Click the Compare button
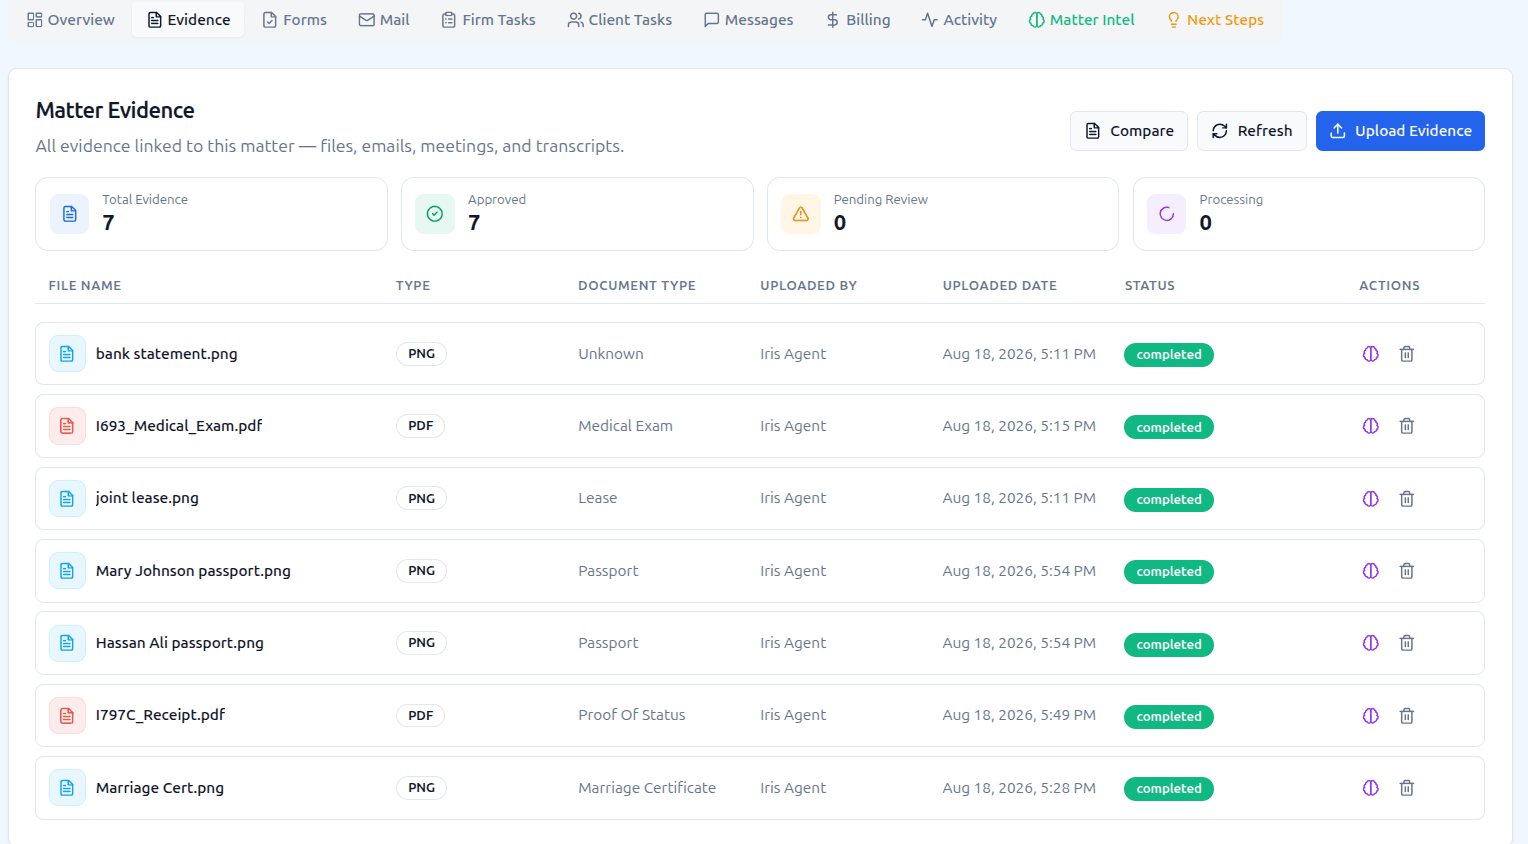The image size is (1528, 844). pyautogui.click(x=1129, y=131)
